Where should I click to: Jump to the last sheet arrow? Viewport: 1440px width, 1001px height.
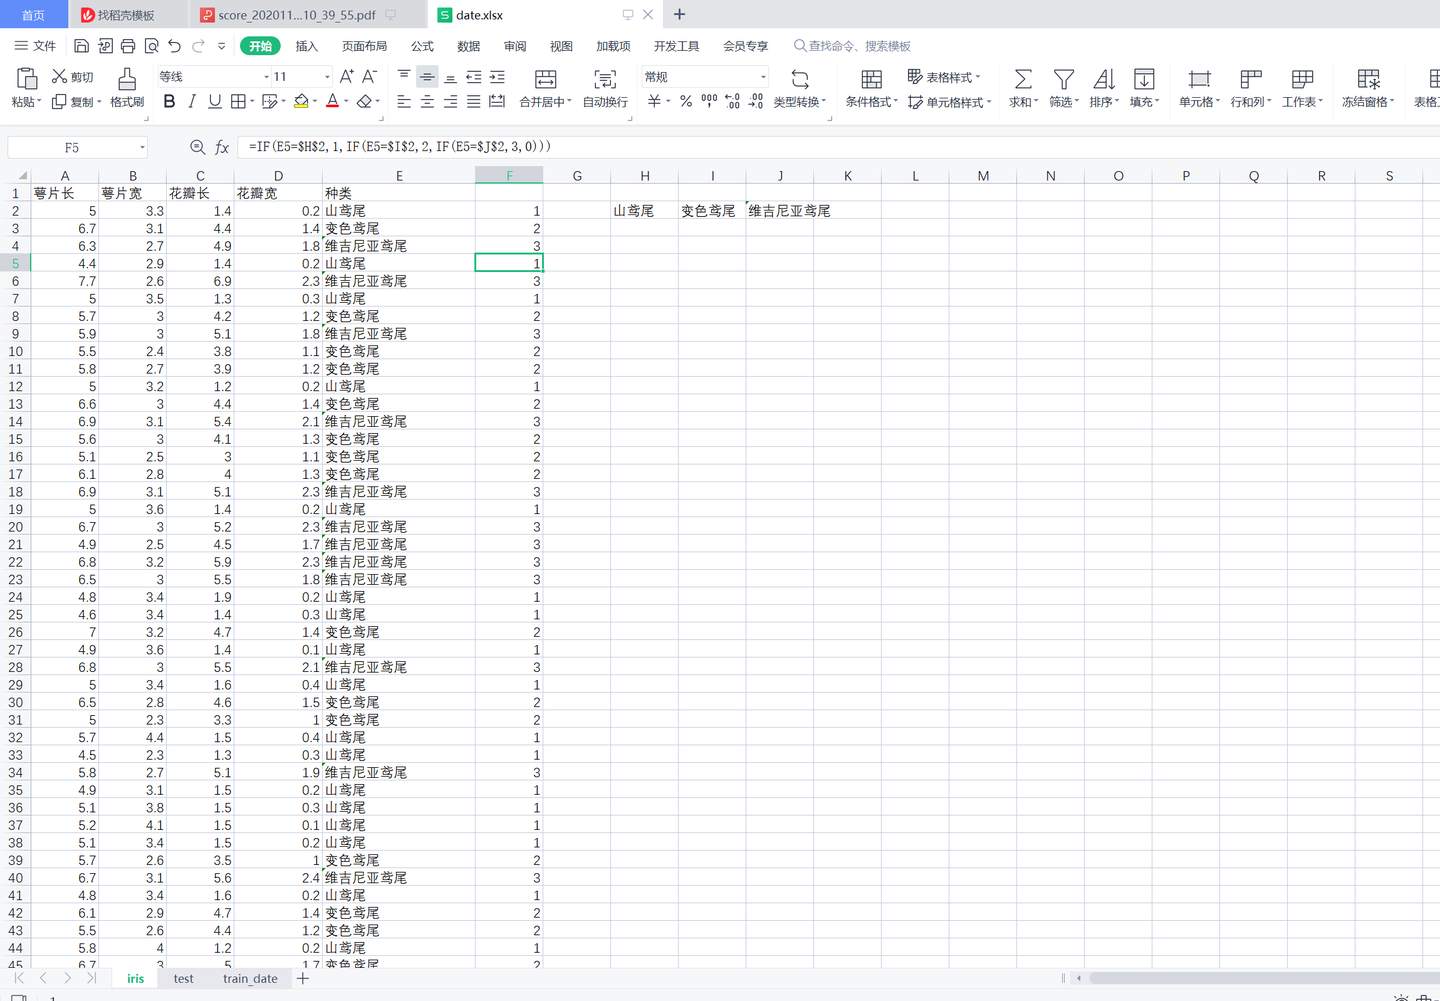click(91, 978)
